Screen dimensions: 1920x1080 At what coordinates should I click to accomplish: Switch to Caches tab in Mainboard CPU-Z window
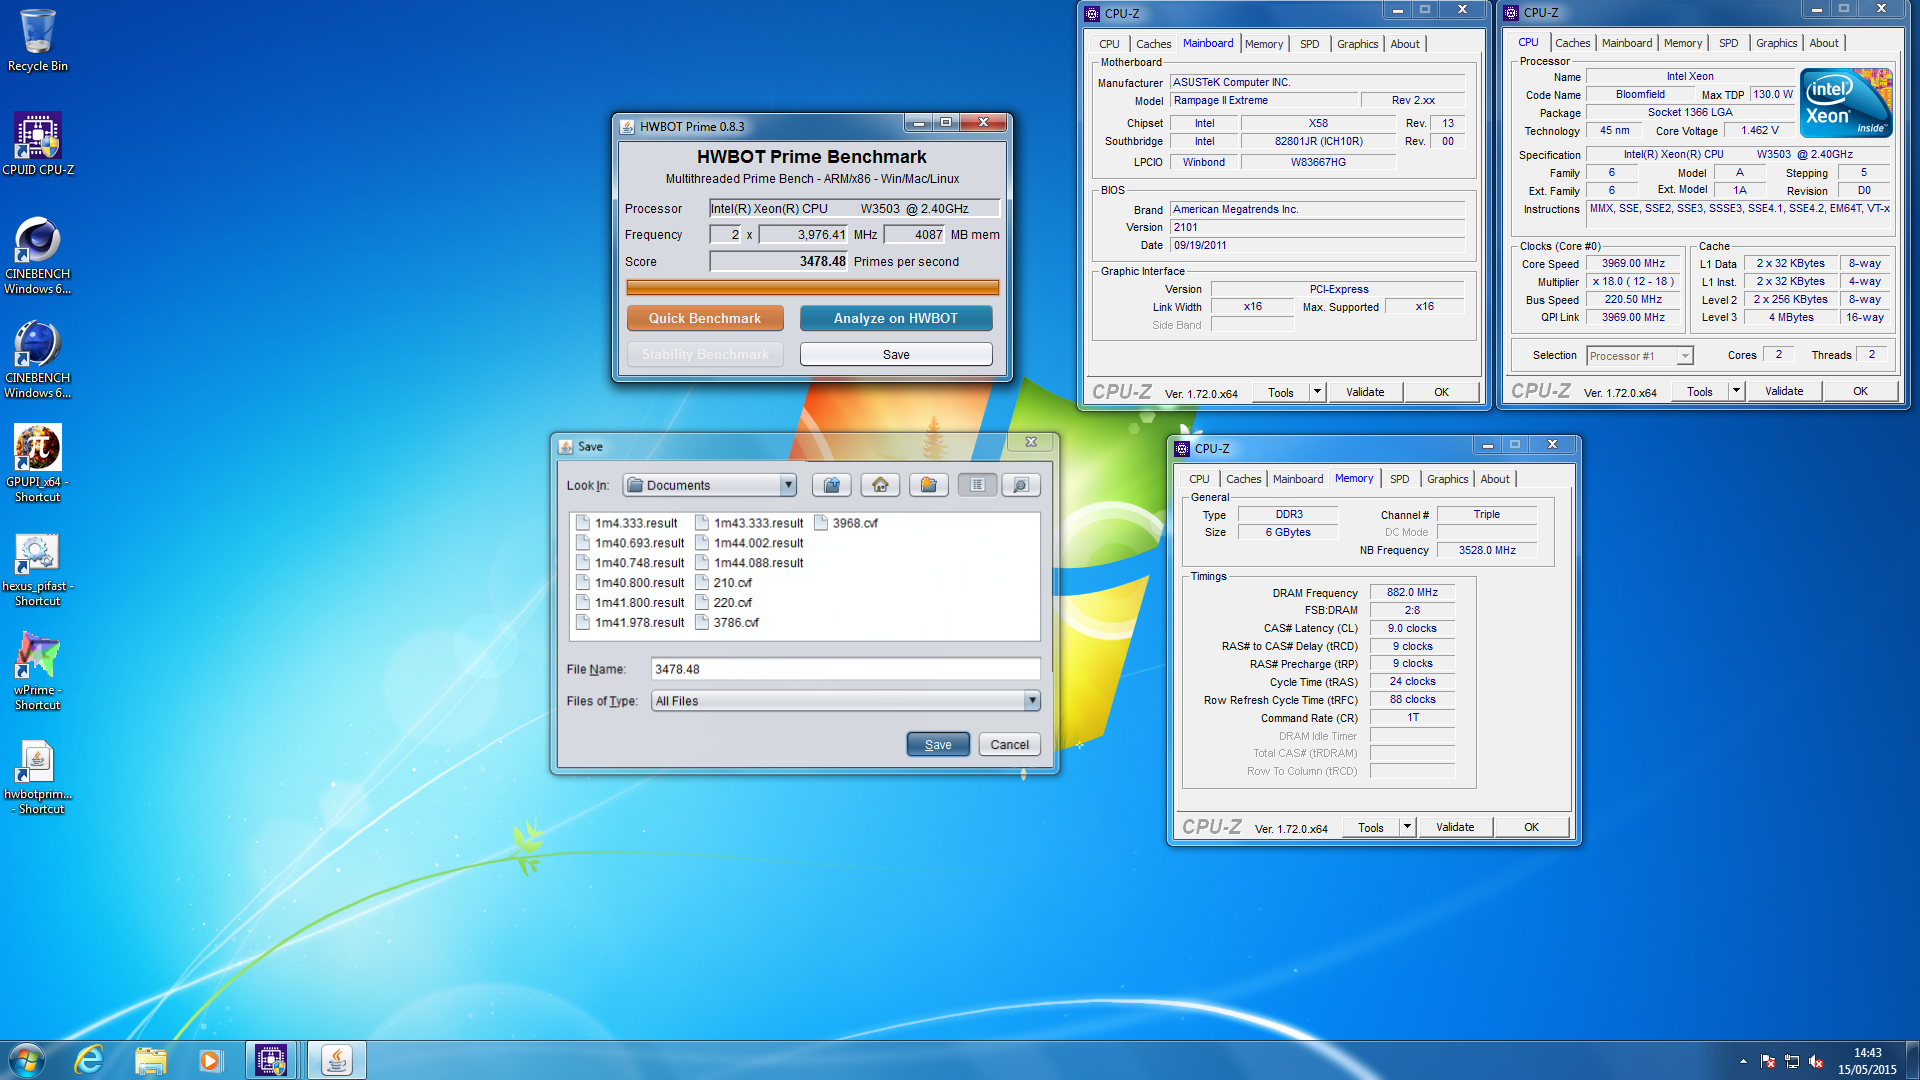click(x=1153, y=44)
